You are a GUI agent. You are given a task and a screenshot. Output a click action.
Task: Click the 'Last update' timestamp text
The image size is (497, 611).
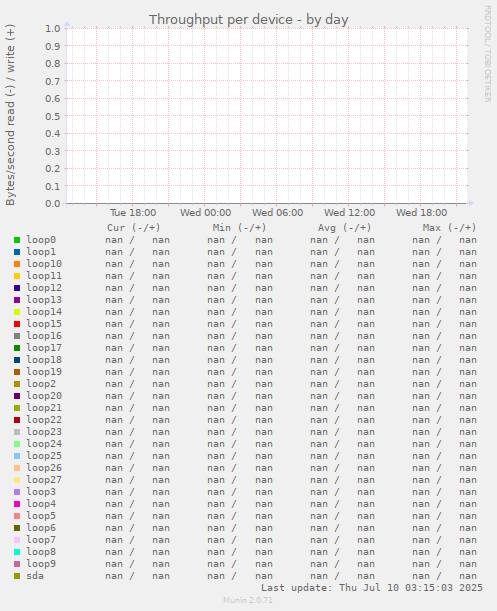[x=372, y=588]
